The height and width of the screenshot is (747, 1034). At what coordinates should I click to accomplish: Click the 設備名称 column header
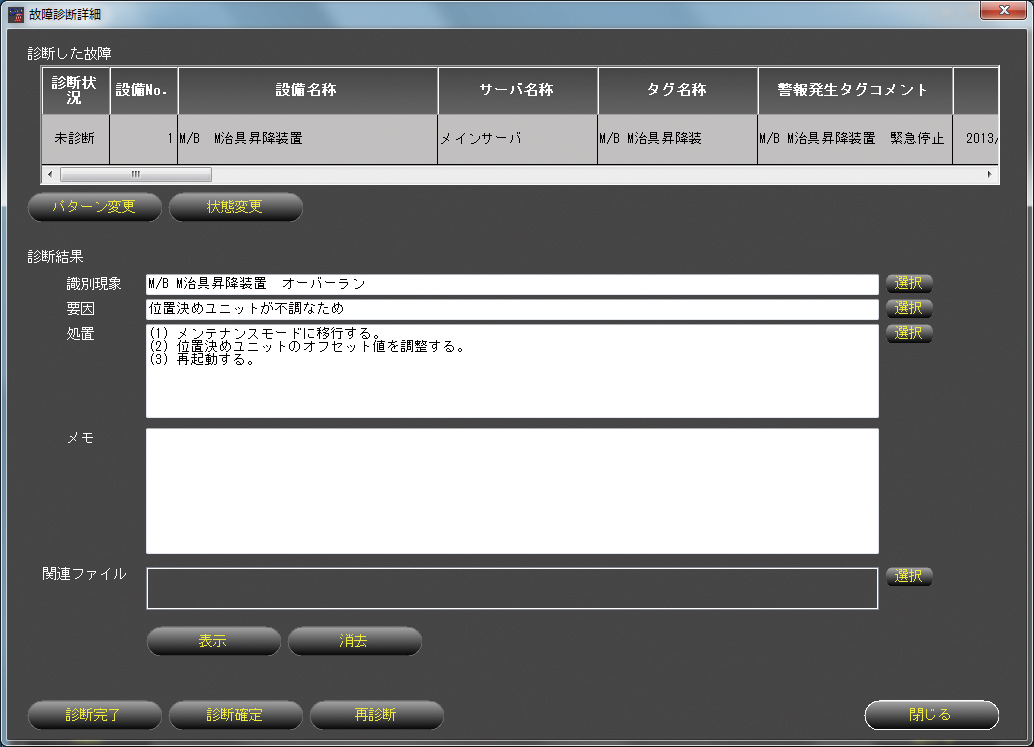(x=307, y=90)
